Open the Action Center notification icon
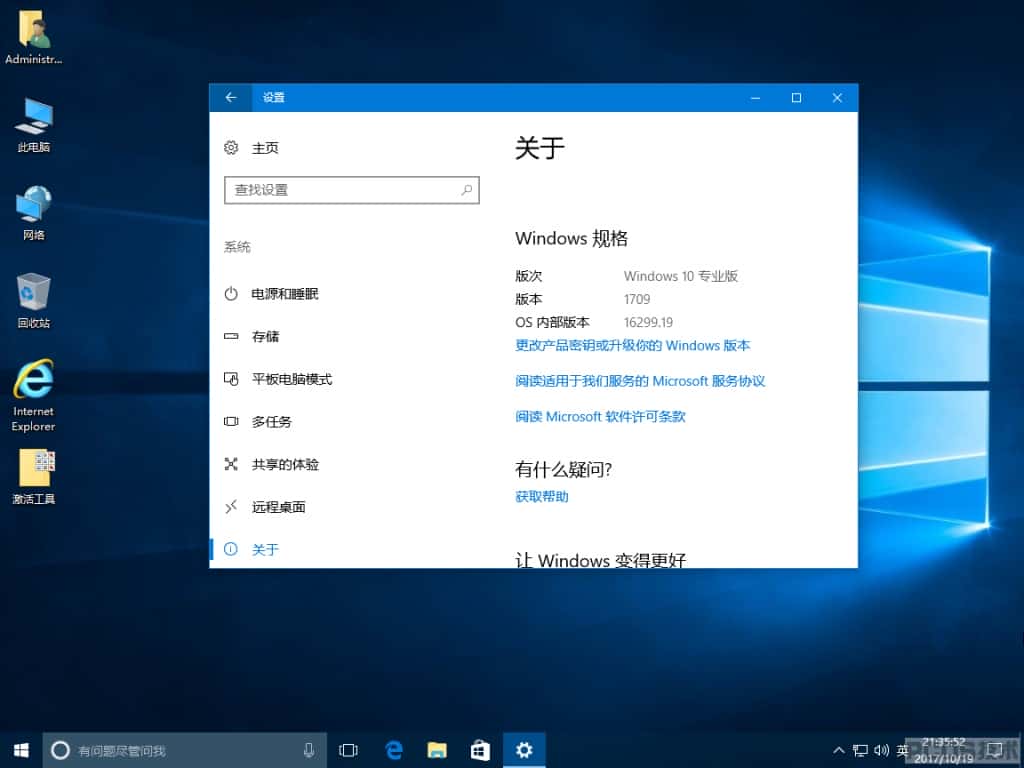 tap(995, 750)
